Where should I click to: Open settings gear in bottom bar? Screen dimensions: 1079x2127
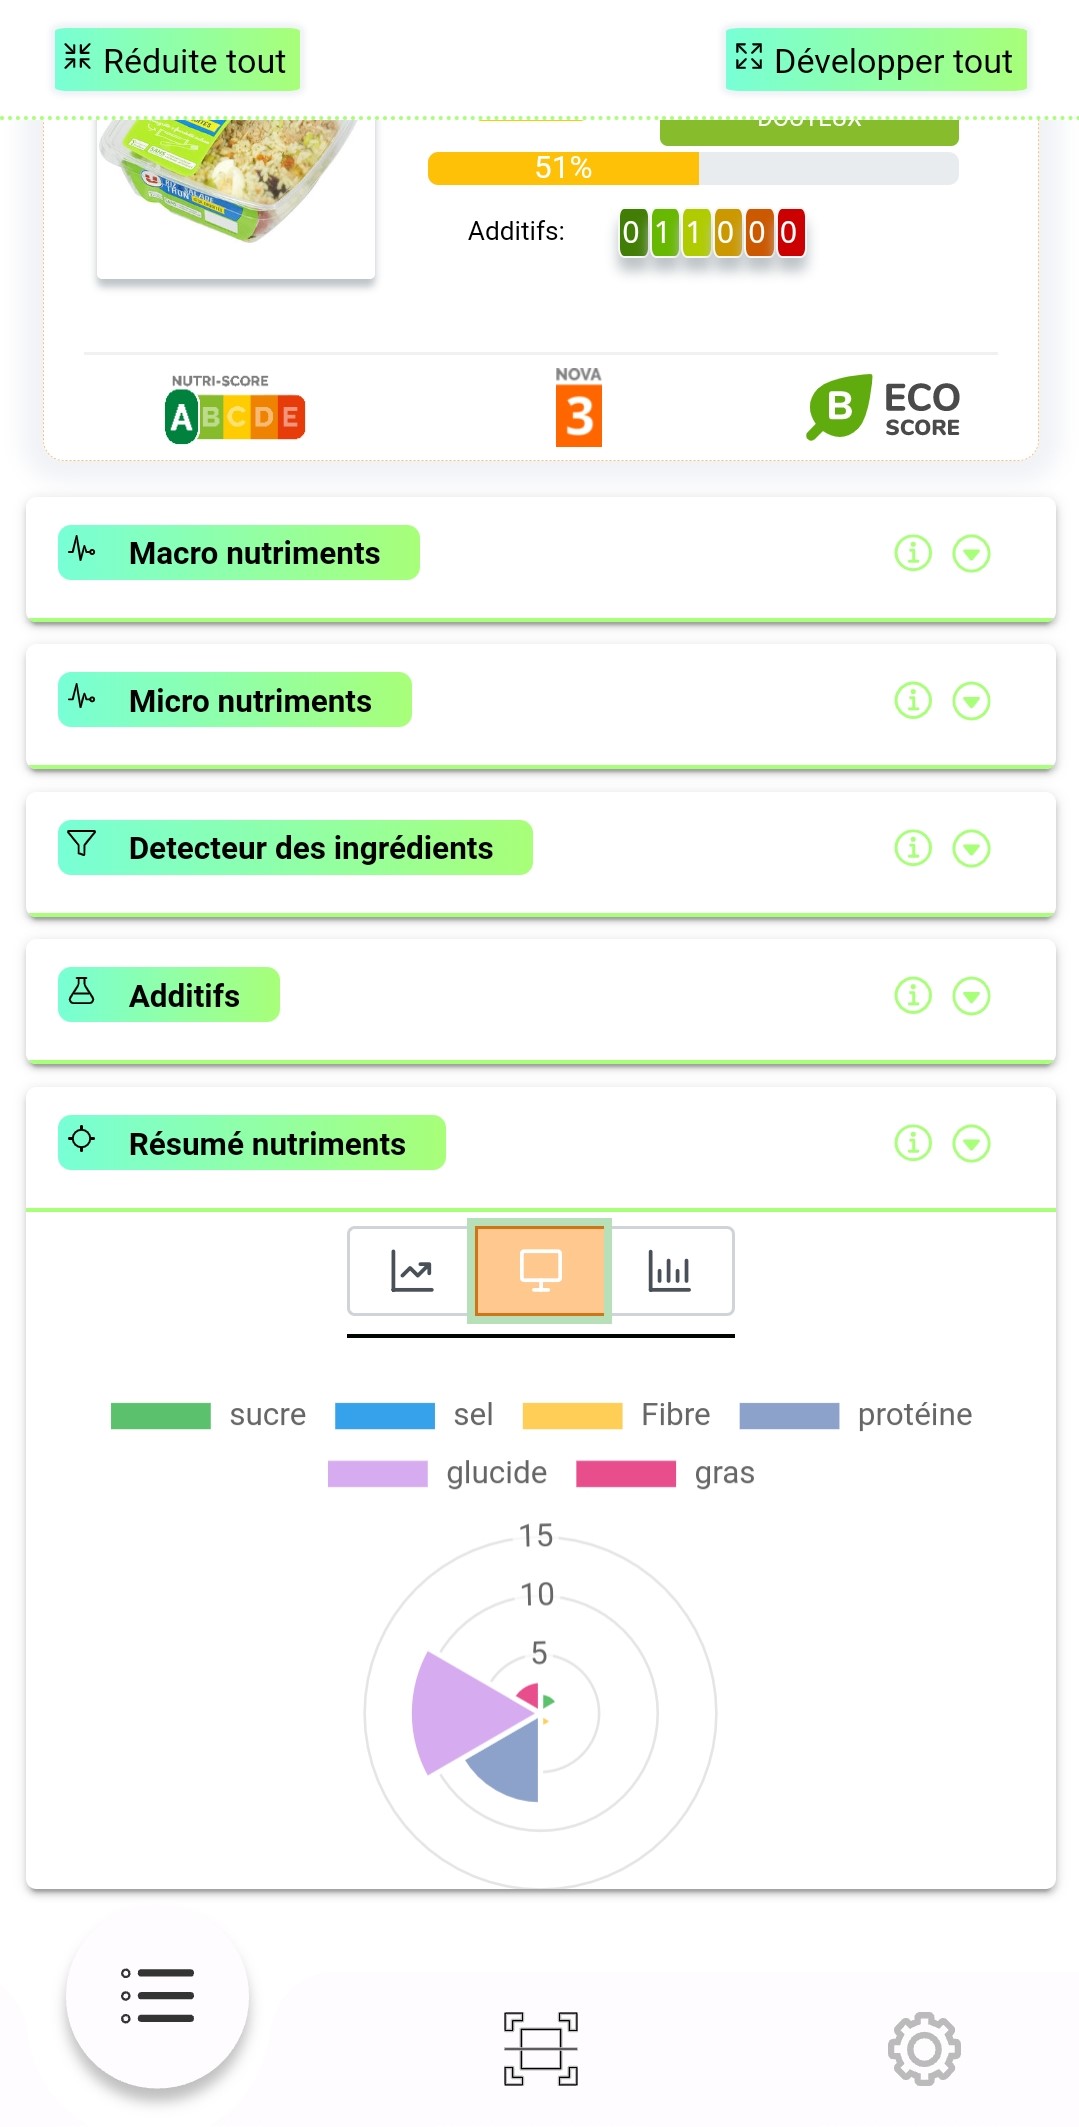point(924,2048)
